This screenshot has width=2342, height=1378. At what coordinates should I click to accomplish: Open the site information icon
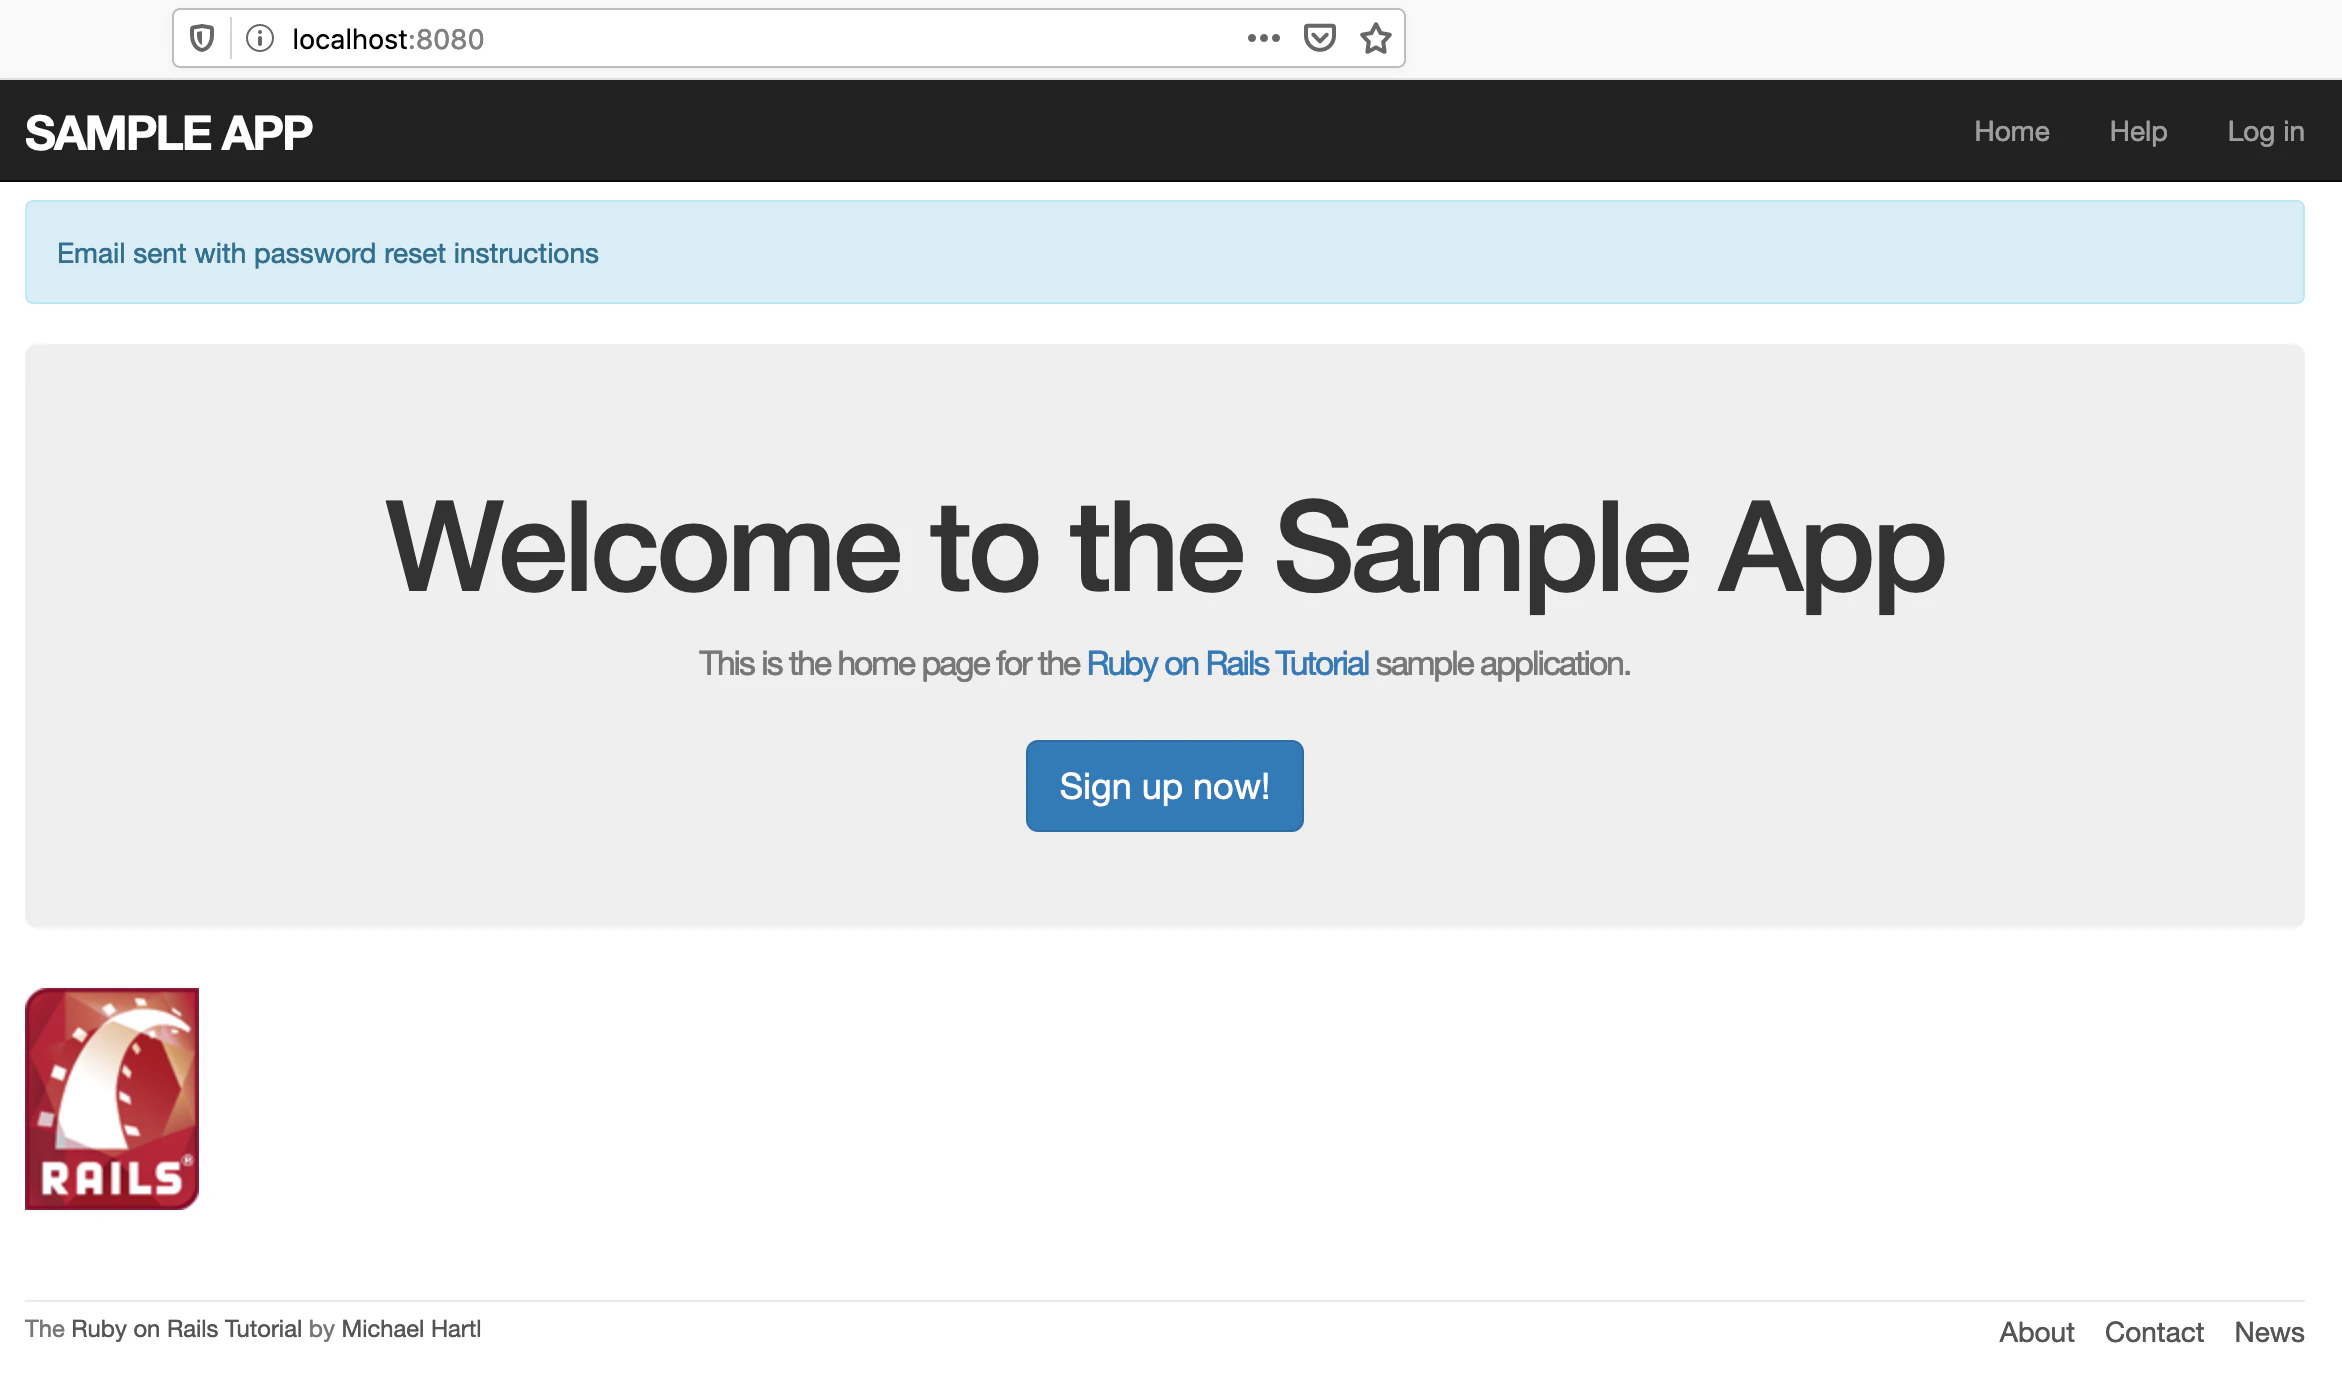(x=260, y=39)
